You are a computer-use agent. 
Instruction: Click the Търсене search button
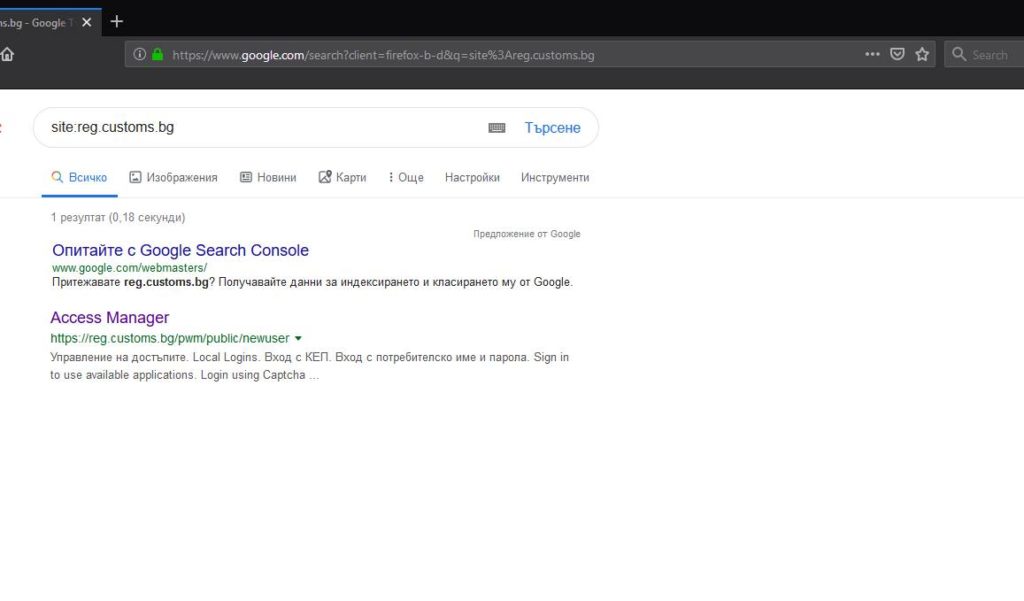pos(552,128)
